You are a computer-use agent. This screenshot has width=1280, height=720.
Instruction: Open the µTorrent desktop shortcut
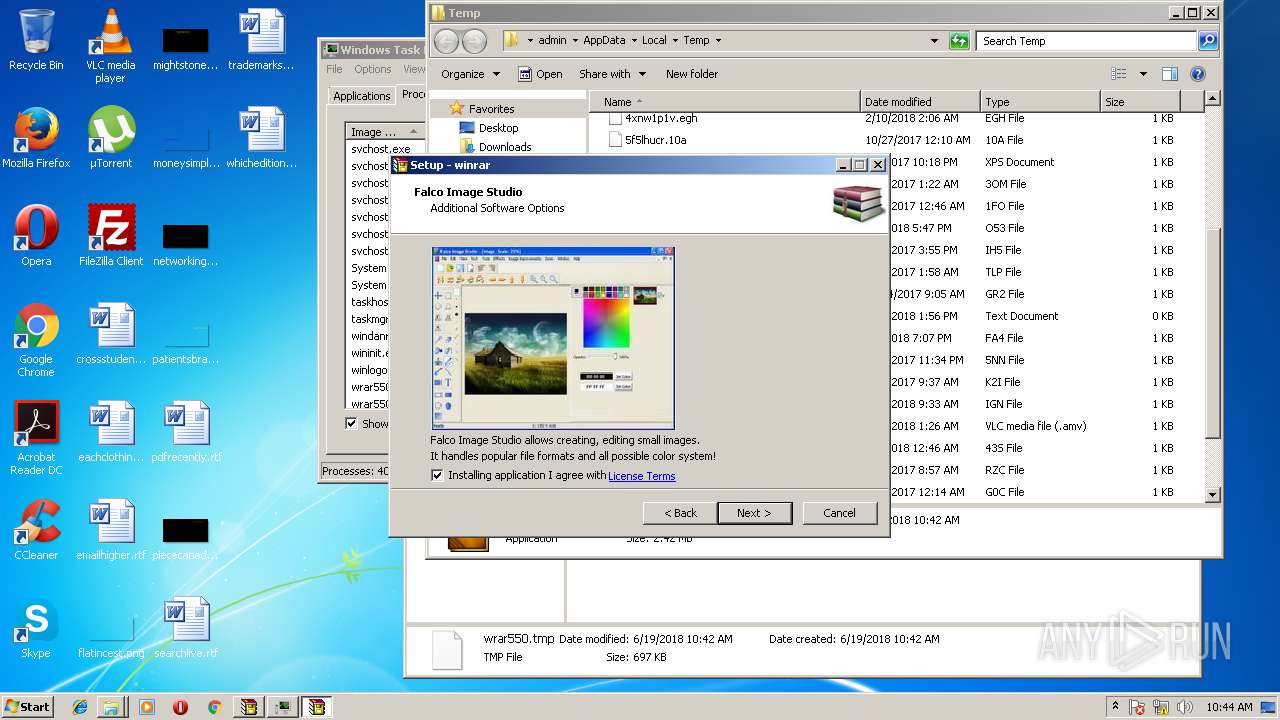pyautogui.click(x=110, y=139)
